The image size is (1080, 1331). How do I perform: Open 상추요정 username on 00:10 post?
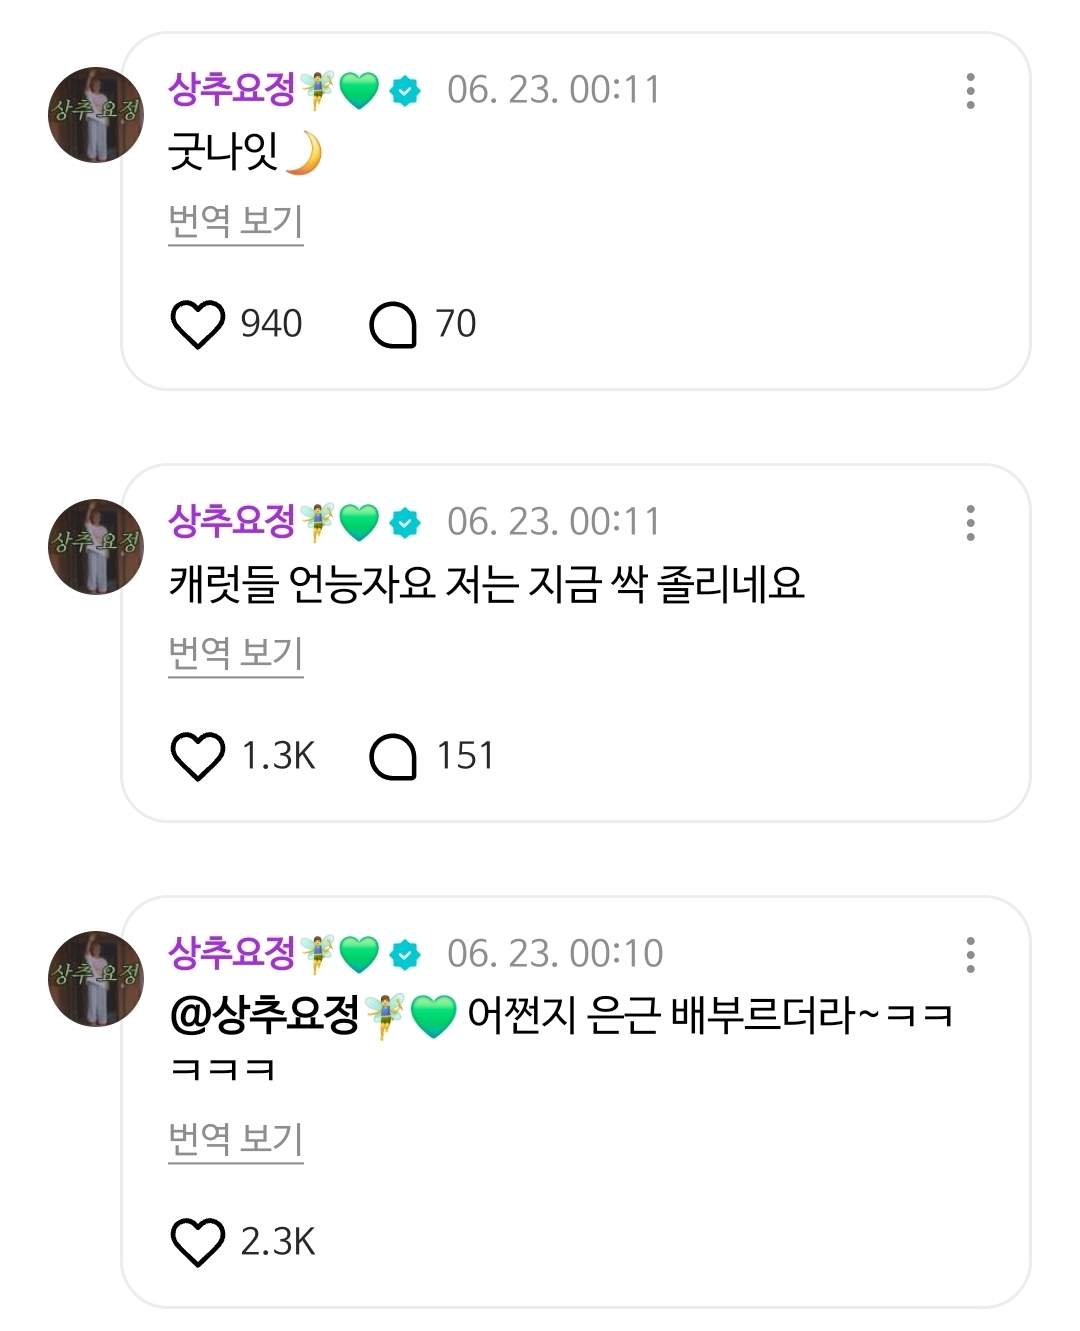[x=232, y=954]
